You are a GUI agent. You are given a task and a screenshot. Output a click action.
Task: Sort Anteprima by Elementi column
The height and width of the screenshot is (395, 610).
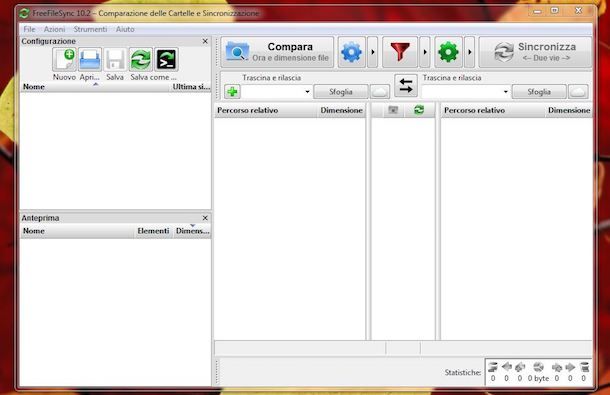tap(153, 231)
